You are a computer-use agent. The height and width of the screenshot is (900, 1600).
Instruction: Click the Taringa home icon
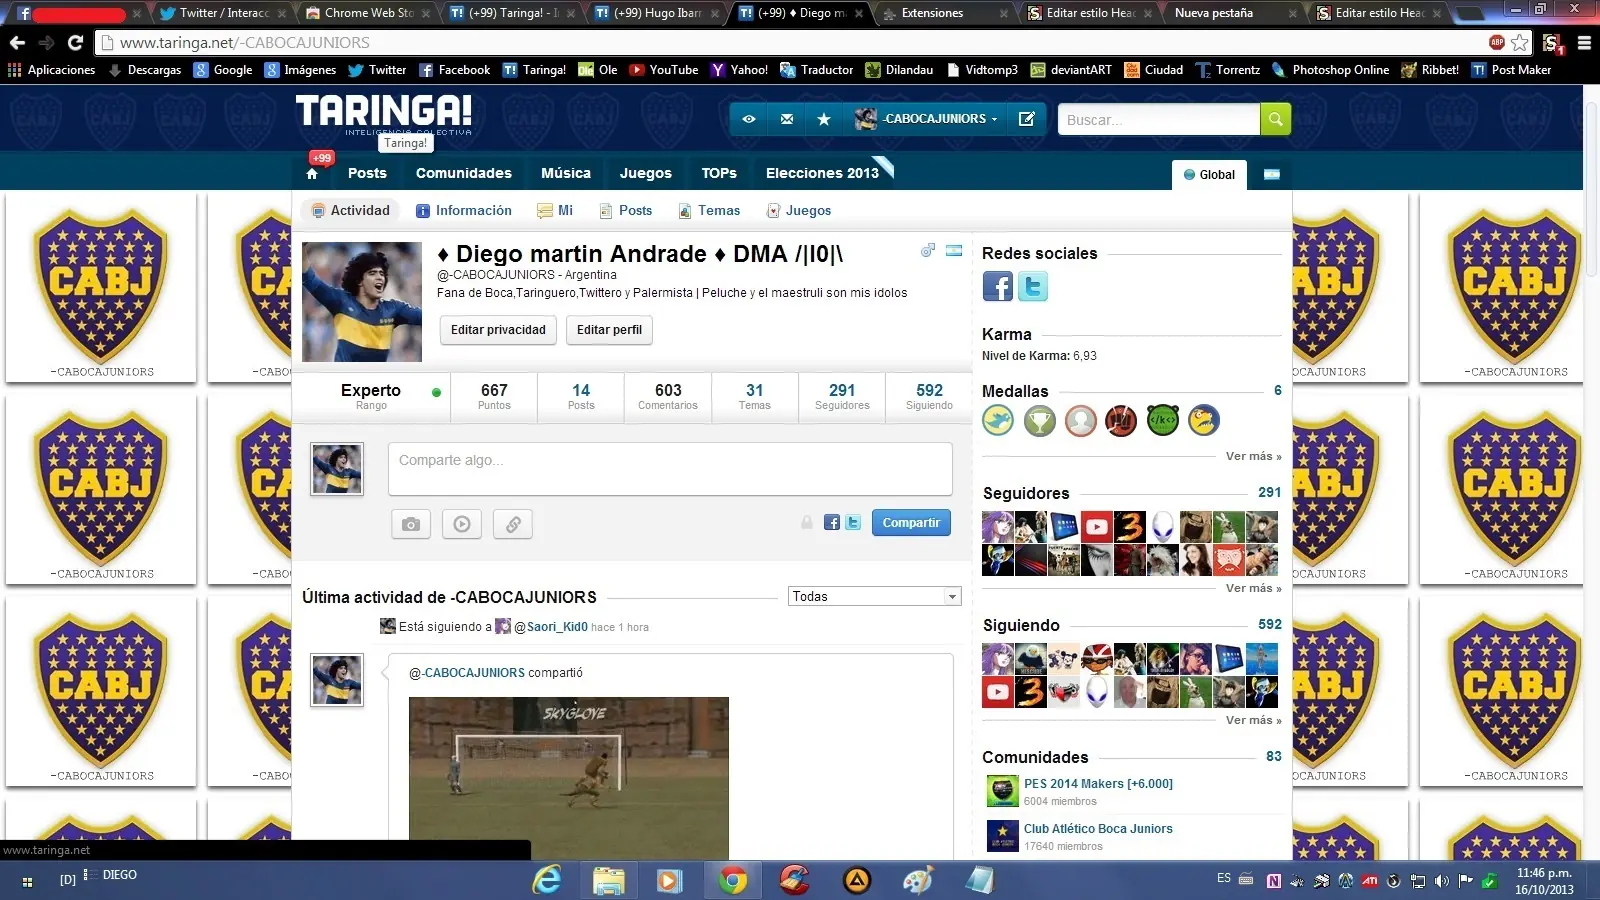[x=312, y=174]
